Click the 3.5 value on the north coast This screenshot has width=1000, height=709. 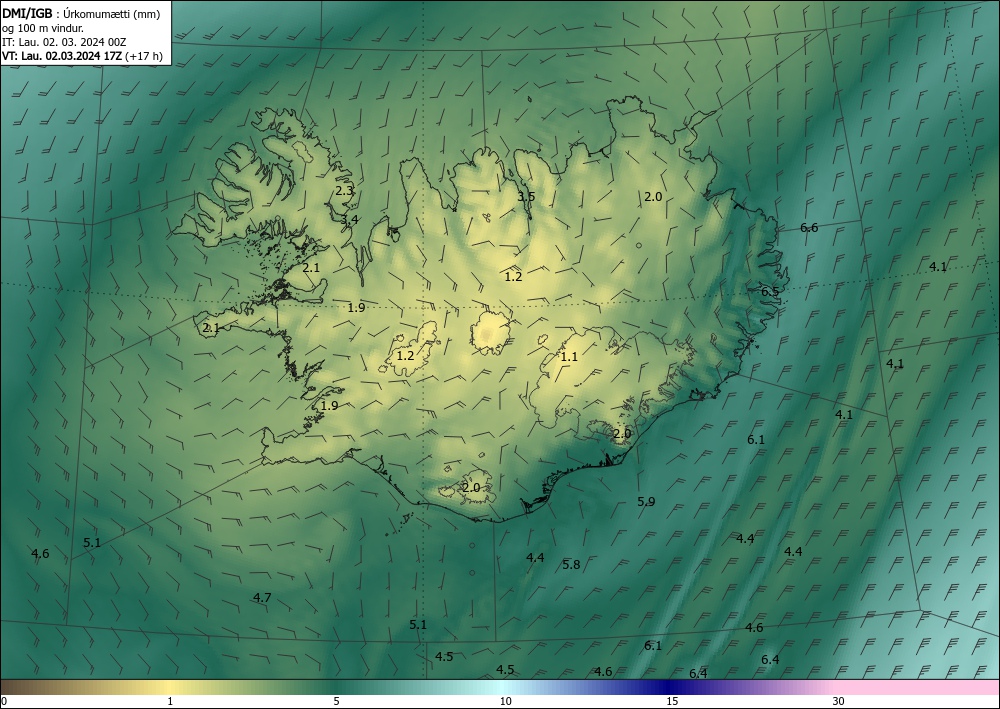(526, 197)
